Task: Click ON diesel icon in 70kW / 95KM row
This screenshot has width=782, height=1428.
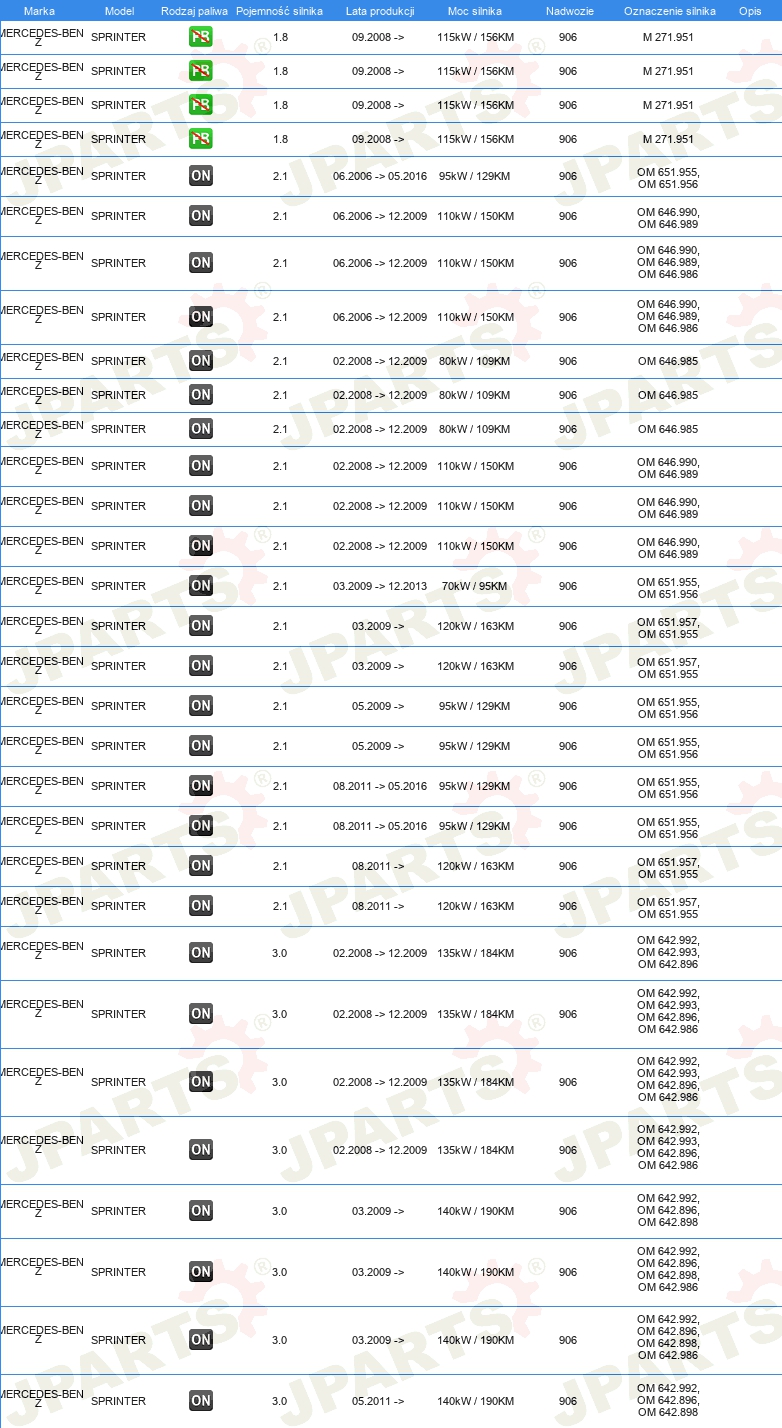Action: pos(201,586)
